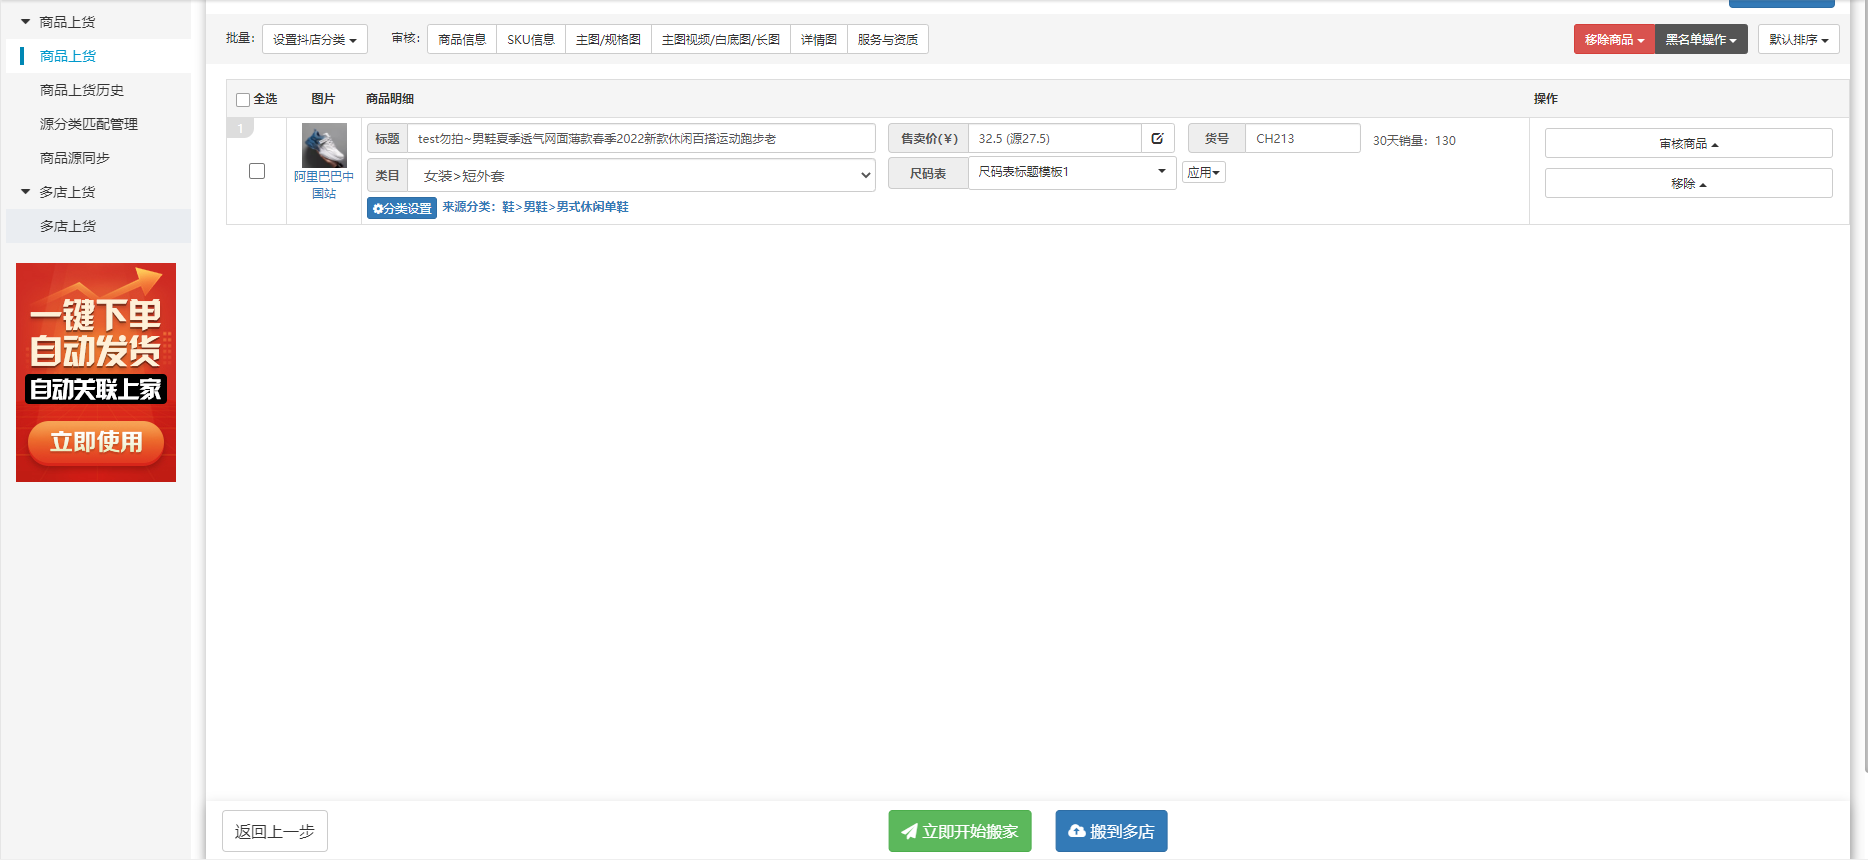Open 商品上货历史 in the sidebar
The width and height of the screenshot is (1868, 863).
pyautogui.click(x=82, y=90)
